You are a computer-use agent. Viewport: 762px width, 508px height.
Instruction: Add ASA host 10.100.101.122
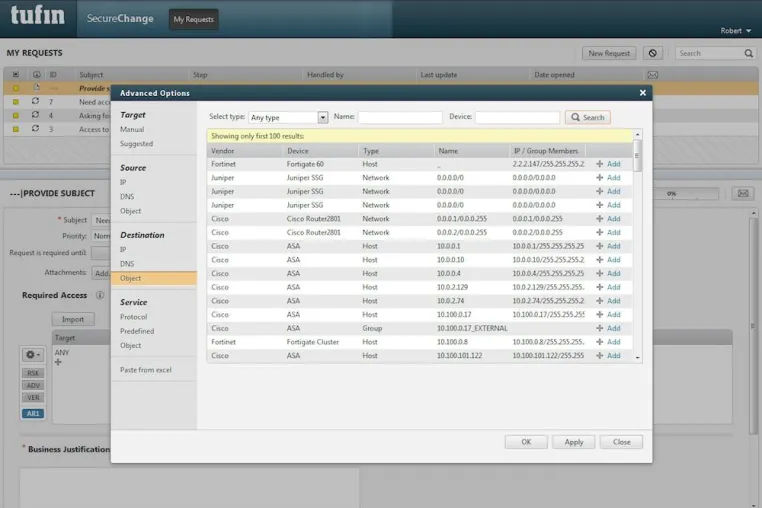(608, 355)
